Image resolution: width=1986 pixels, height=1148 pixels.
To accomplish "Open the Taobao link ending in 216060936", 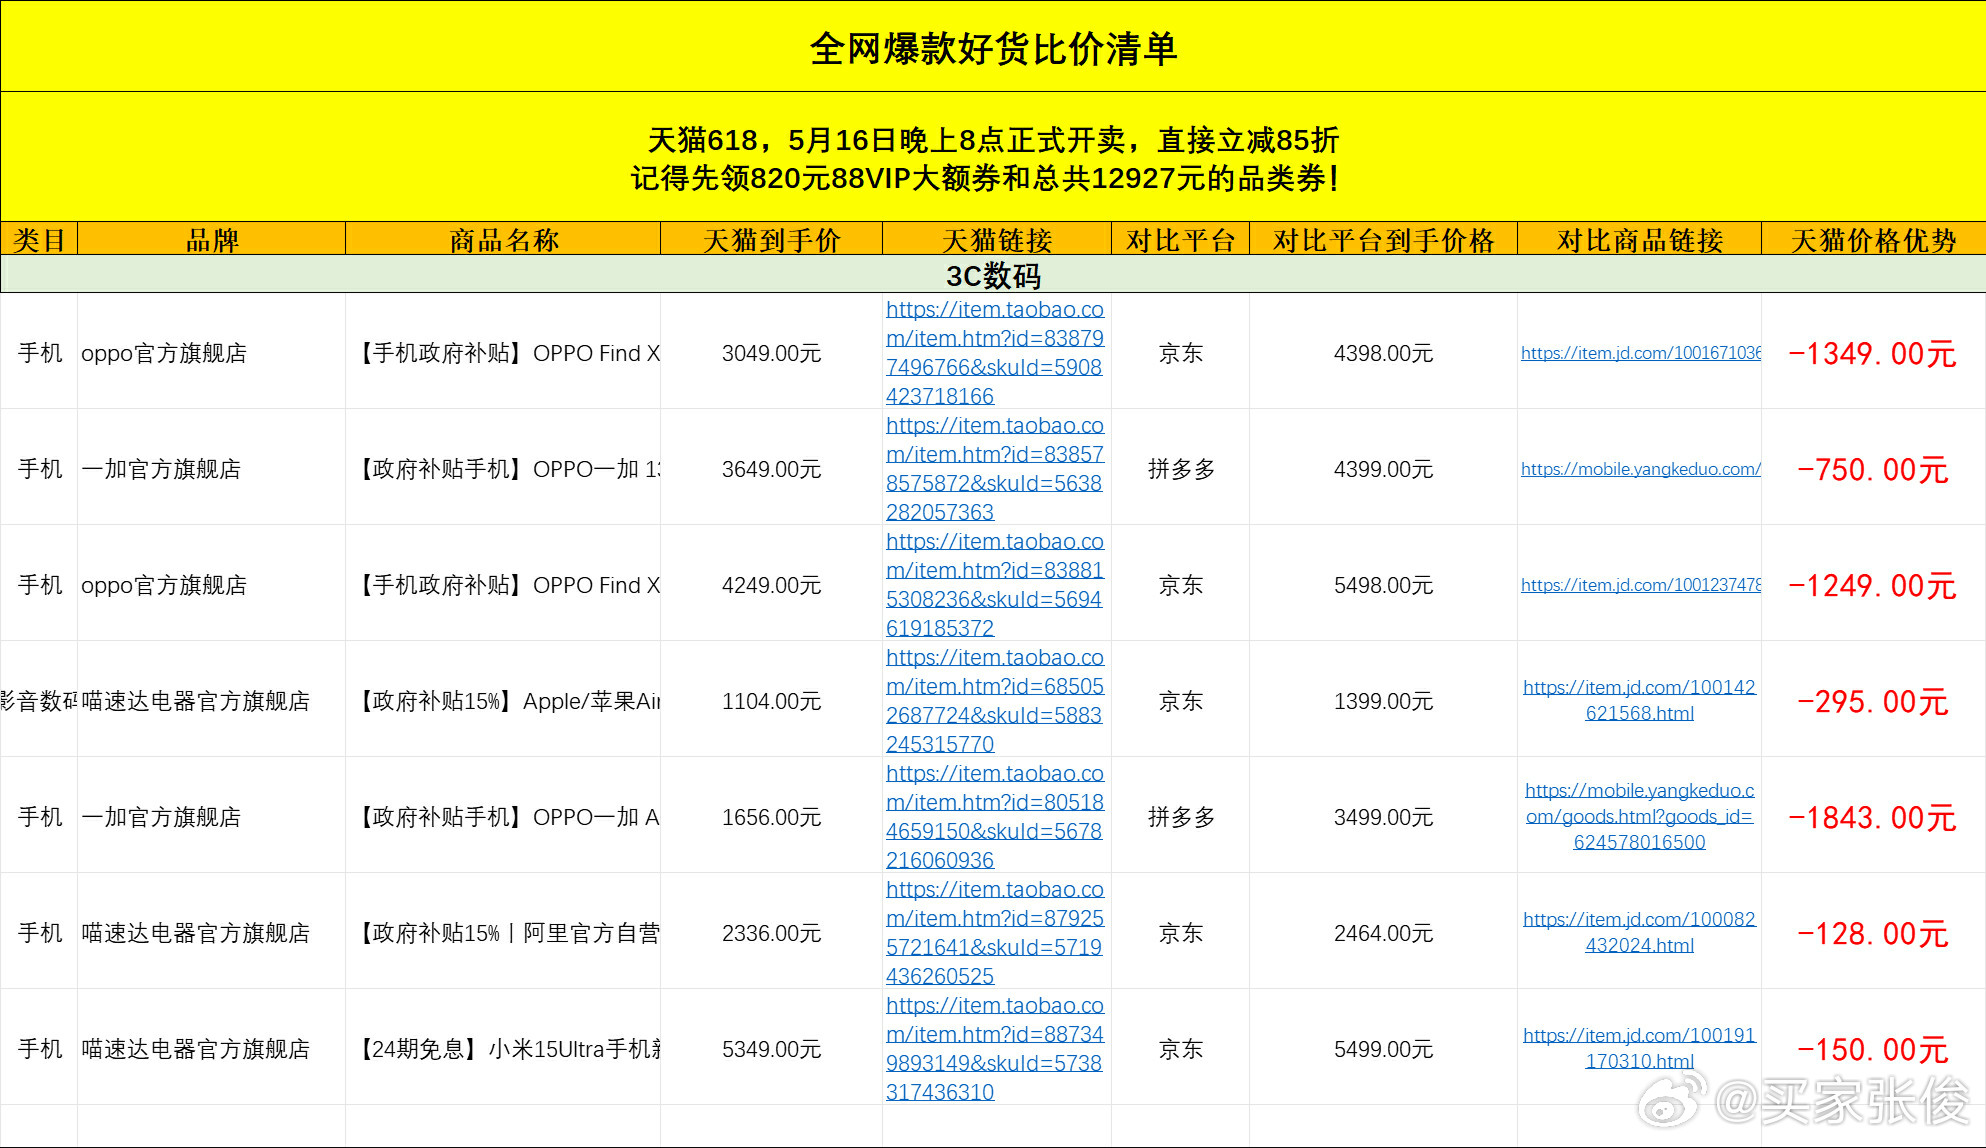I will 995,816.
